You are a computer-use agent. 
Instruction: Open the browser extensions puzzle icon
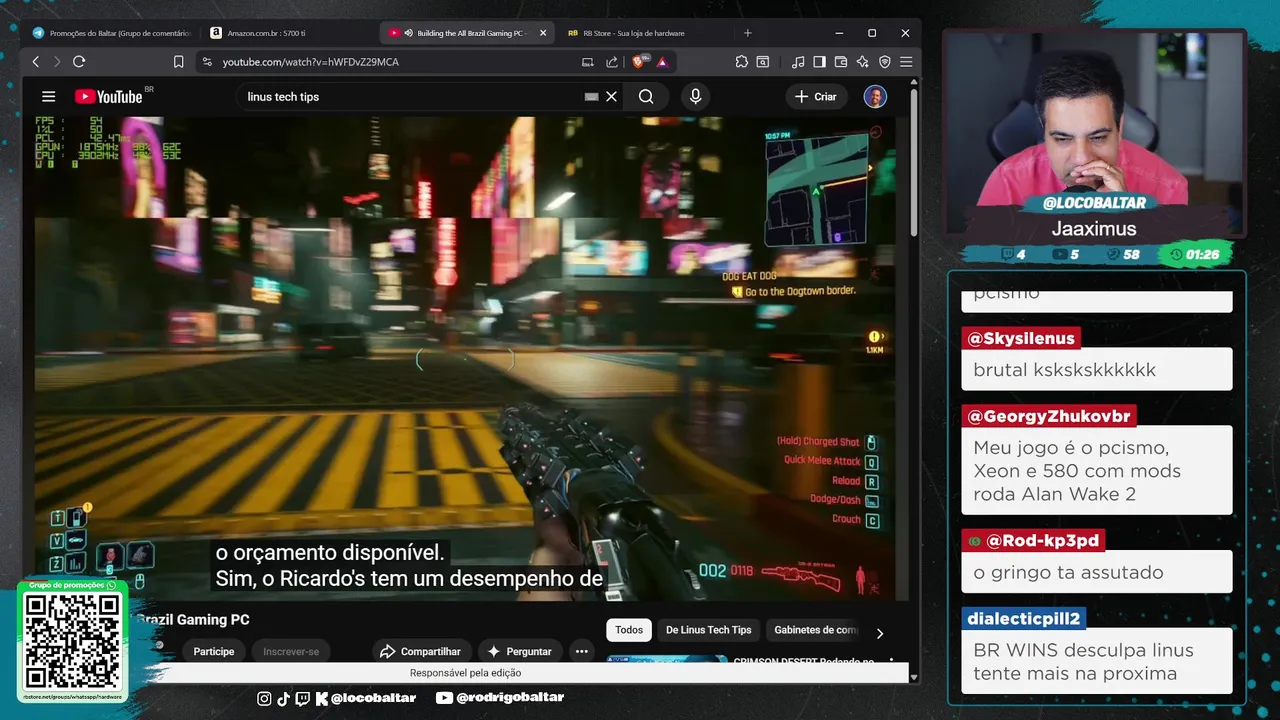[741, 62]
